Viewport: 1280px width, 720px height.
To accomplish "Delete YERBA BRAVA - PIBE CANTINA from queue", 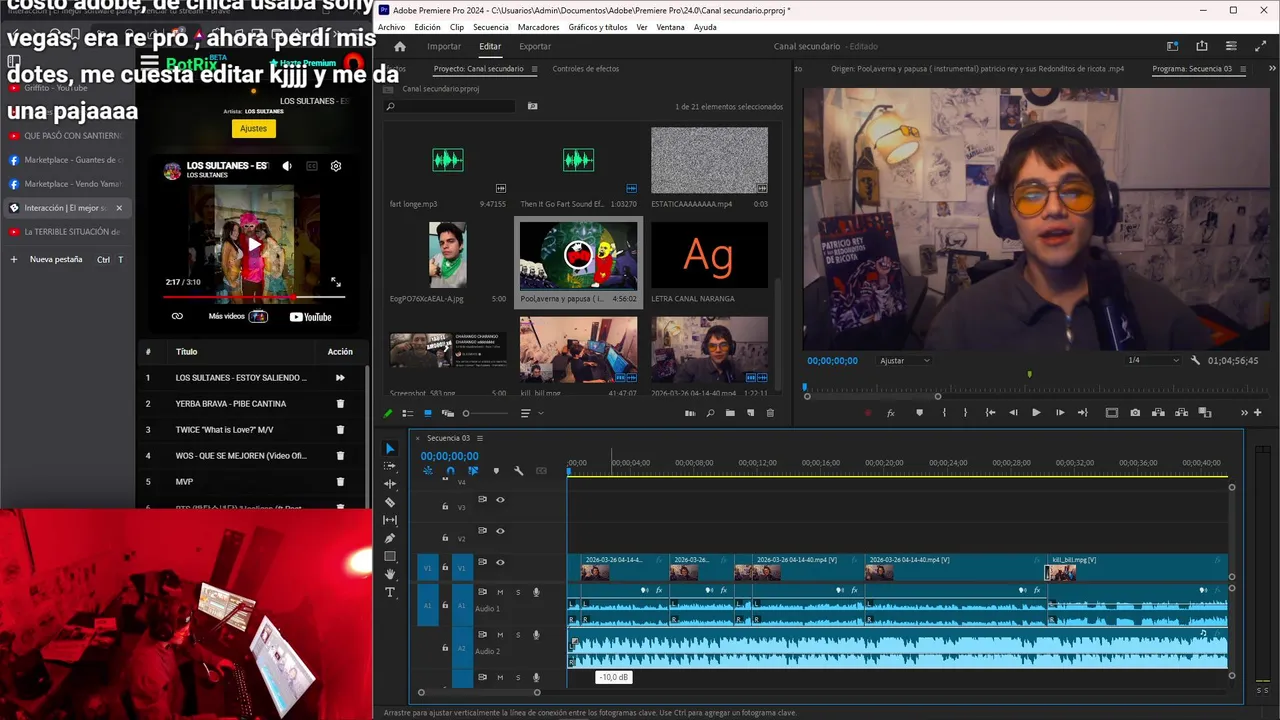I will click(x=340, y=404).
